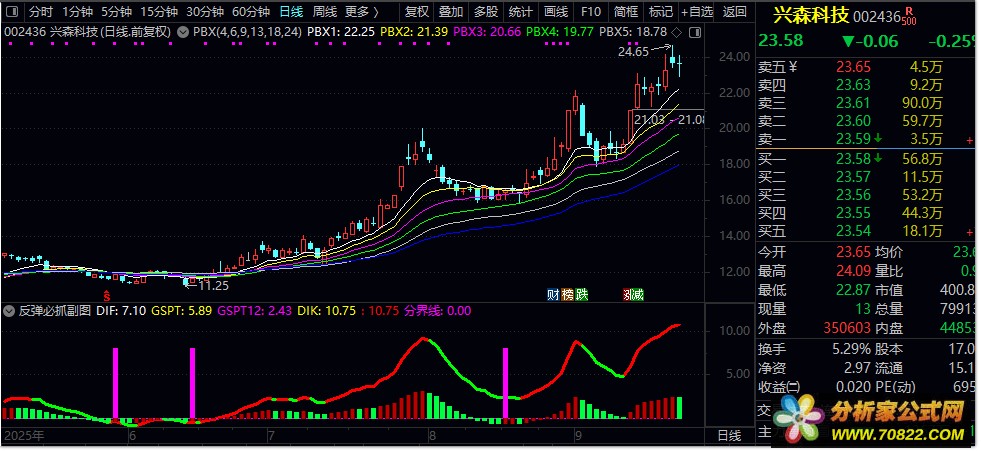Image resolution: width=981 pixels, height=451 pixels.
Task: Click the 跌 marker on the chart
Action: pos(582,295)
